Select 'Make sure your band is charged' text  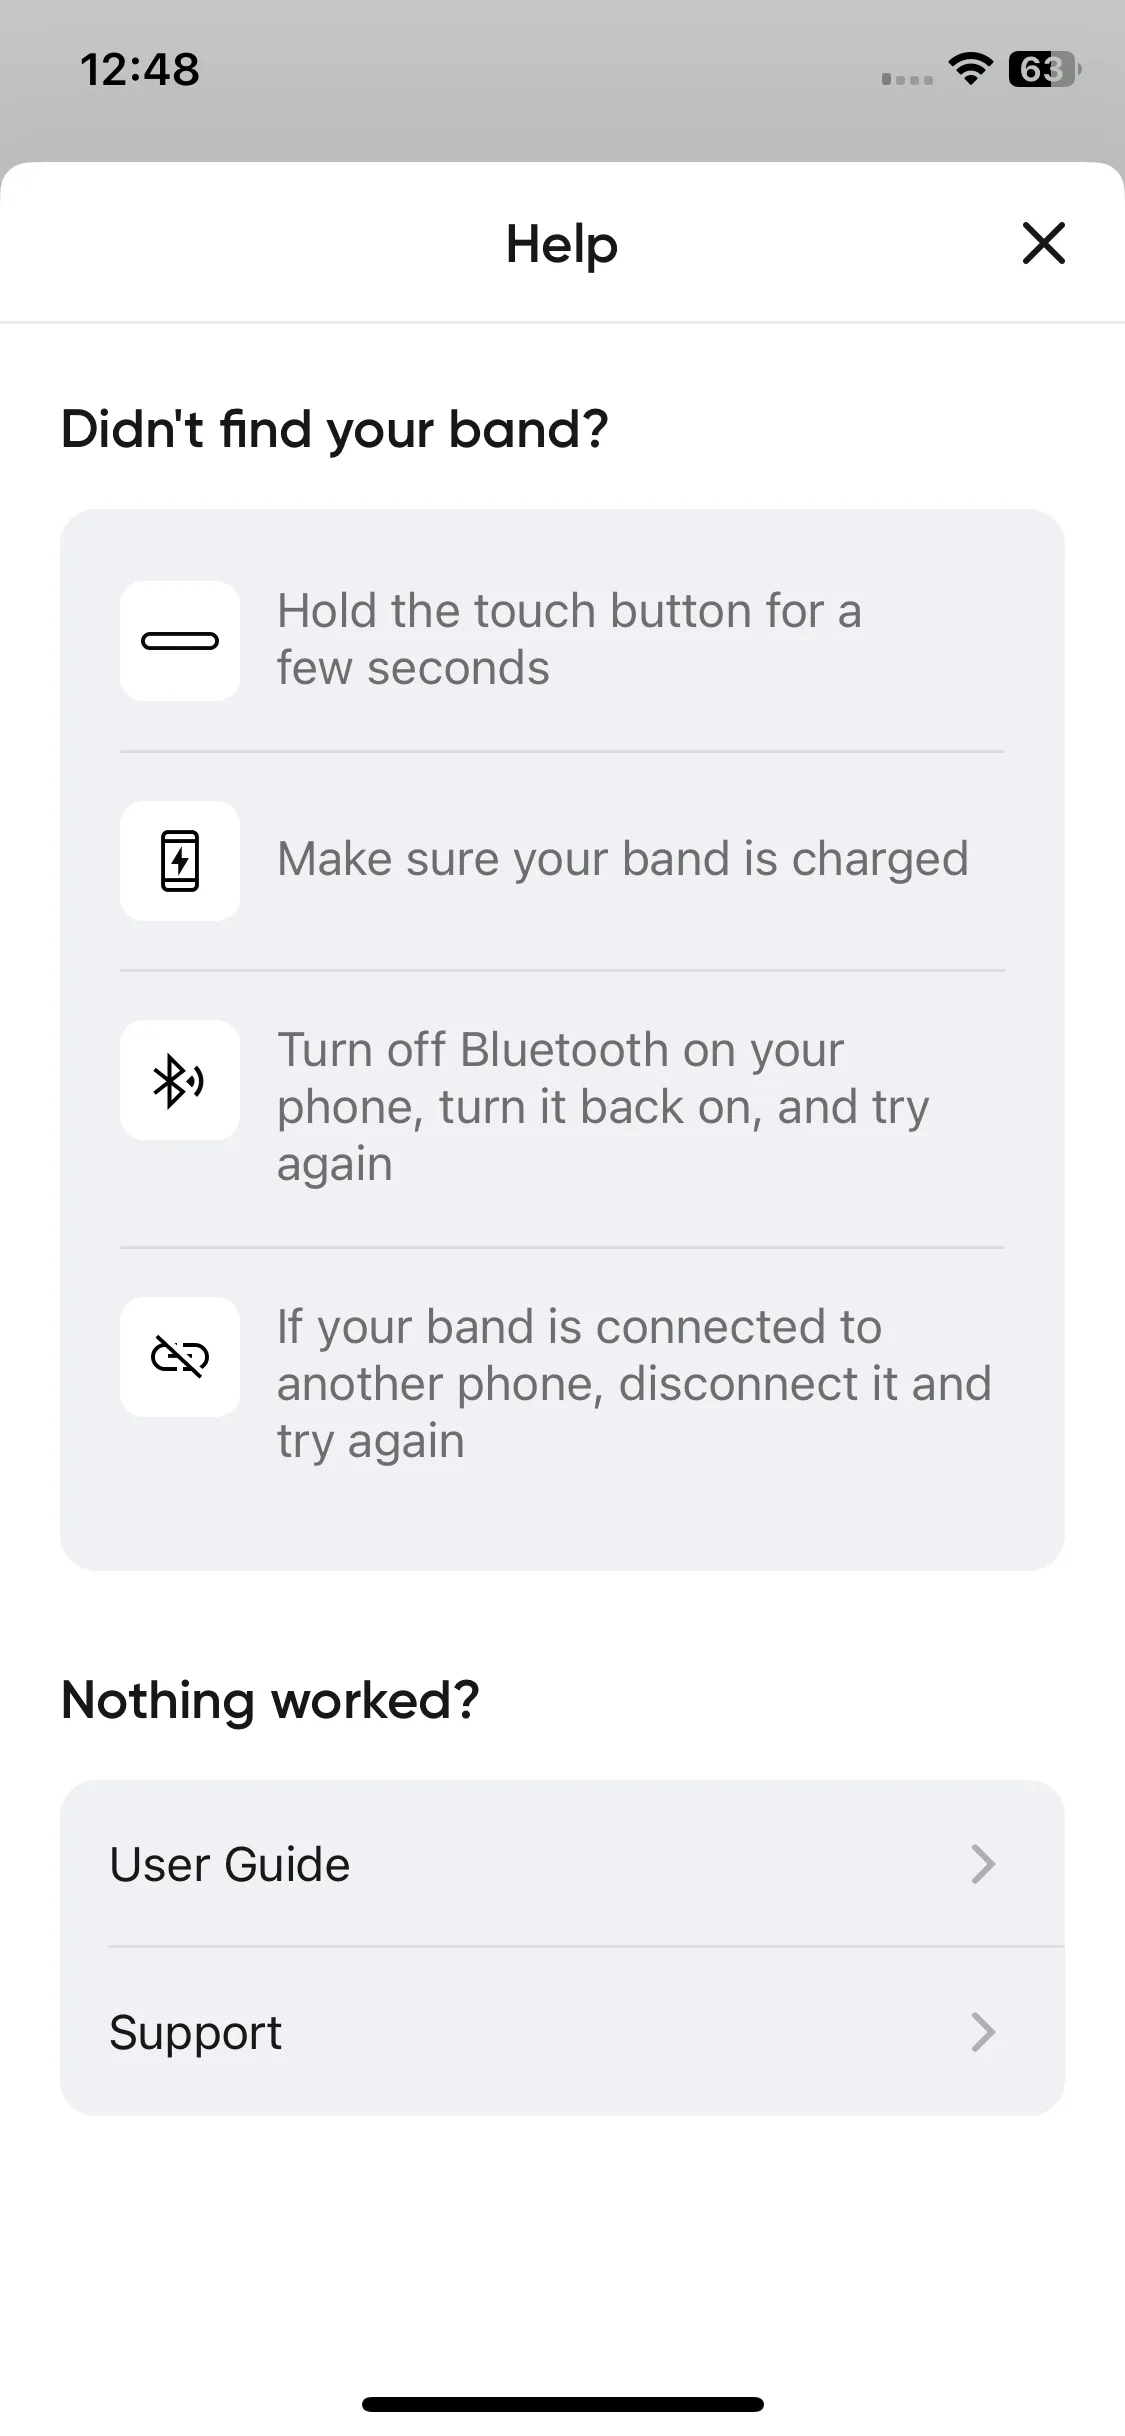click(x=623, y=859)
